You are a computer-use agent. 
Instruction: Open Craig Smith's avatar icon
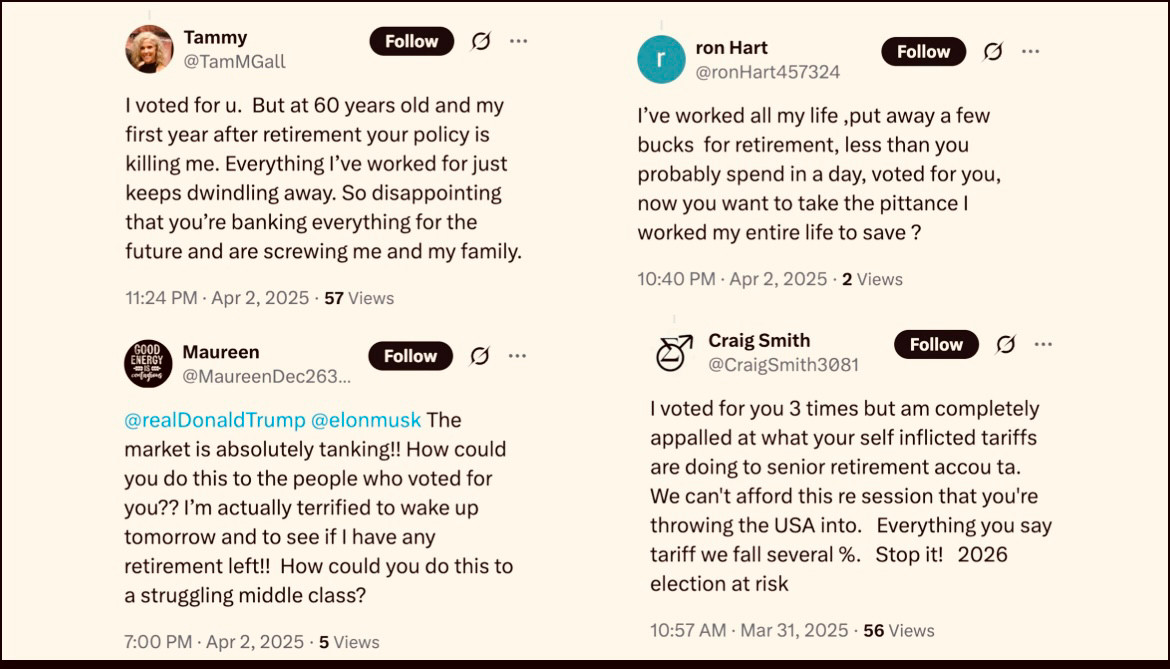coord(674,353)
